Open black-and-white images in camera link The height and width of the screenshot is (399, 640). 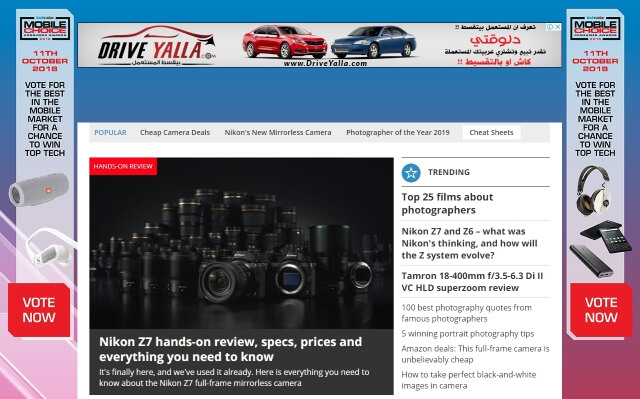[469, 380]
